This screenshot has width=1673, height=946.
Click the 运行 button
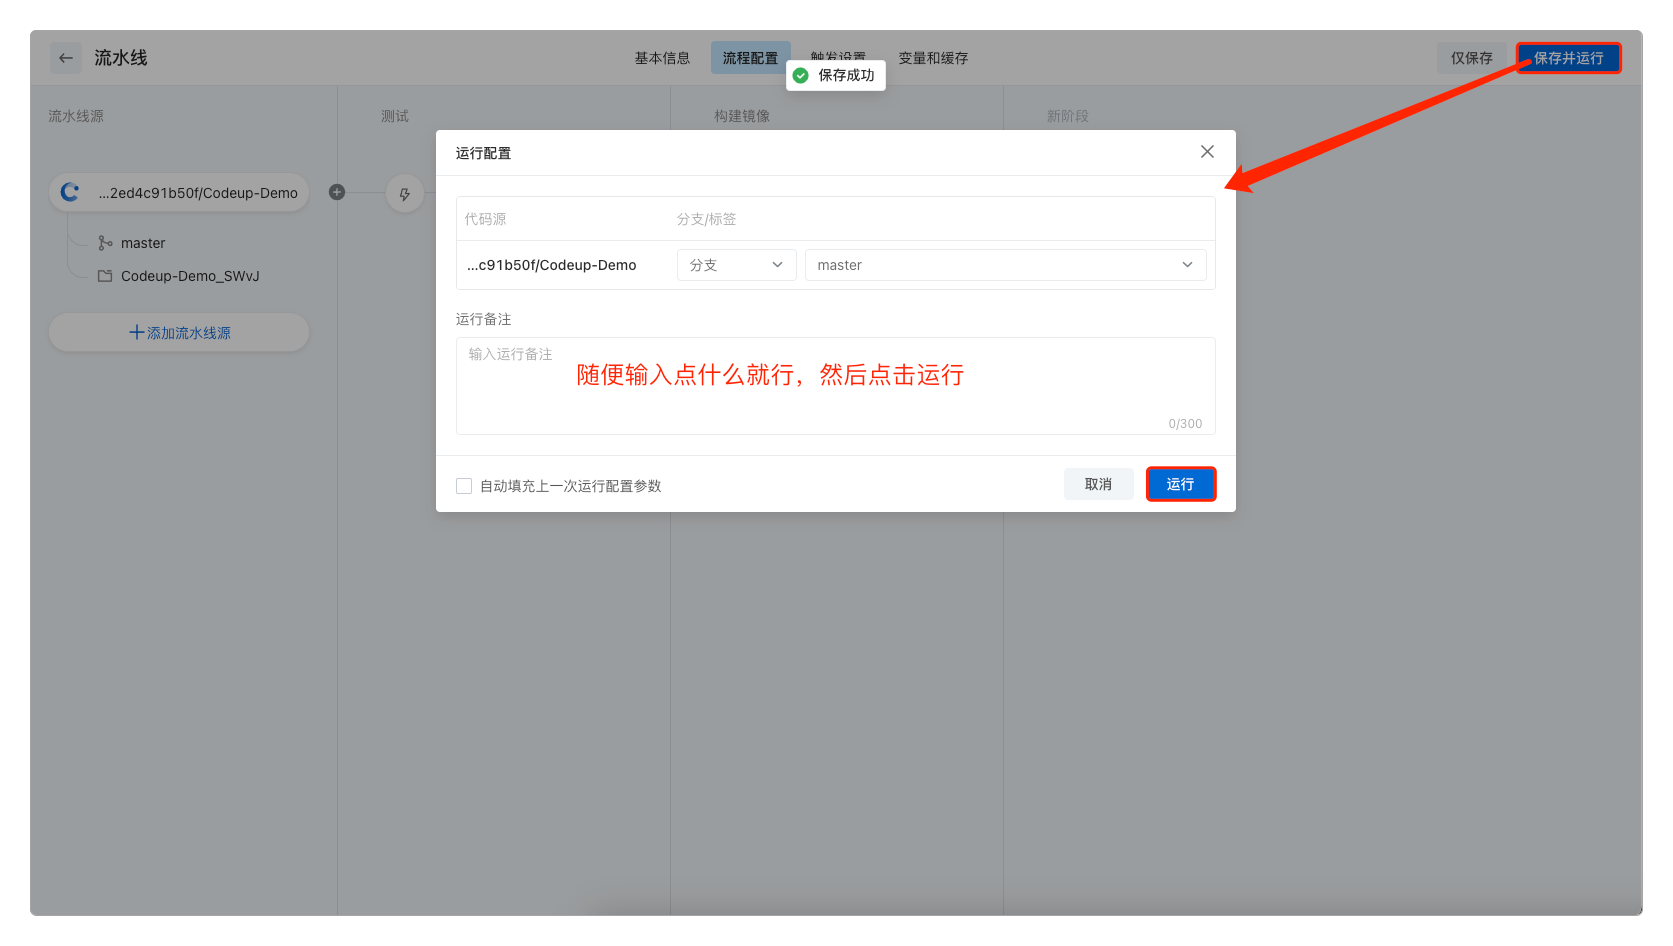[x=1180, y=484]
